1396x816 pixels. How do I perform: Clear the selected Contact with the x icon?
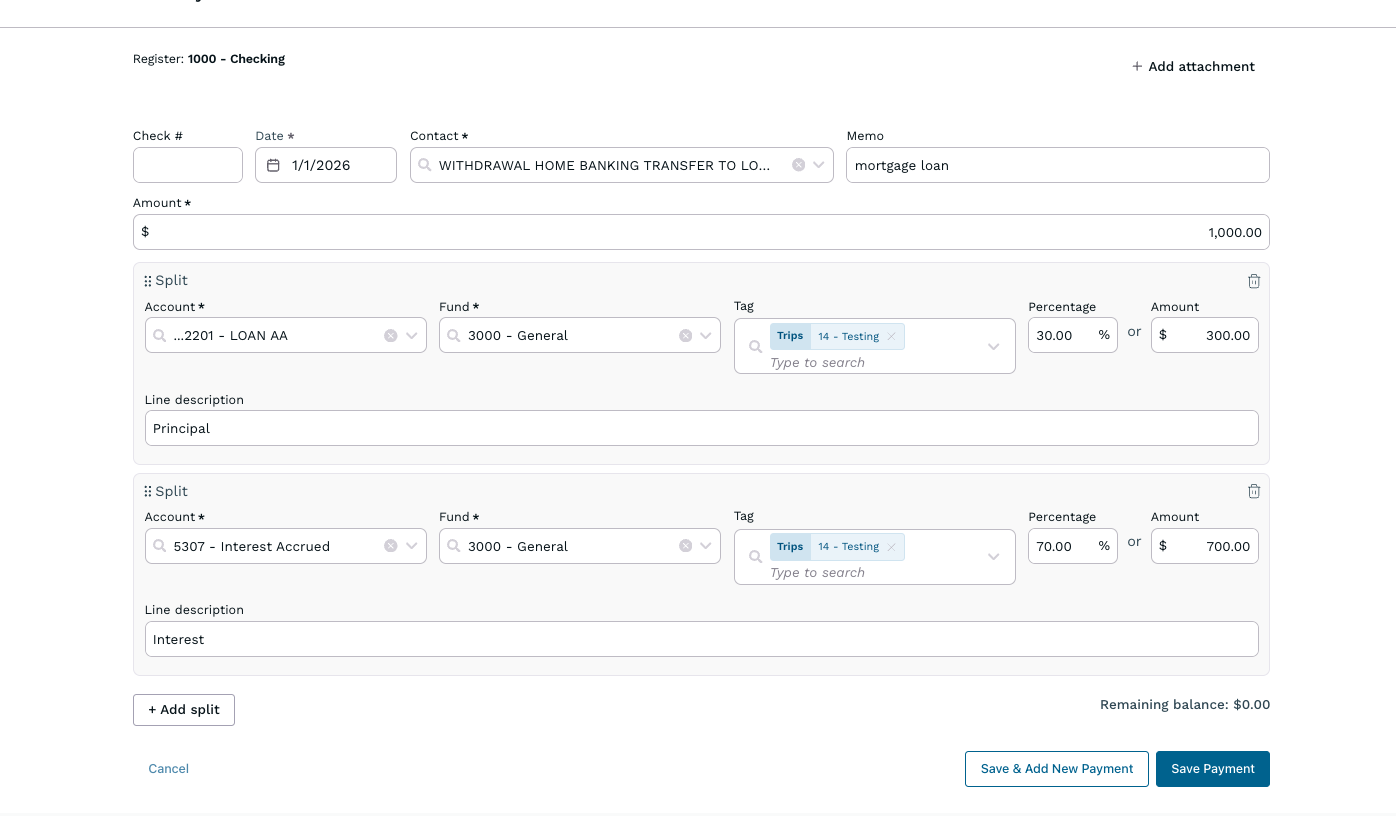tap(798, 164)
